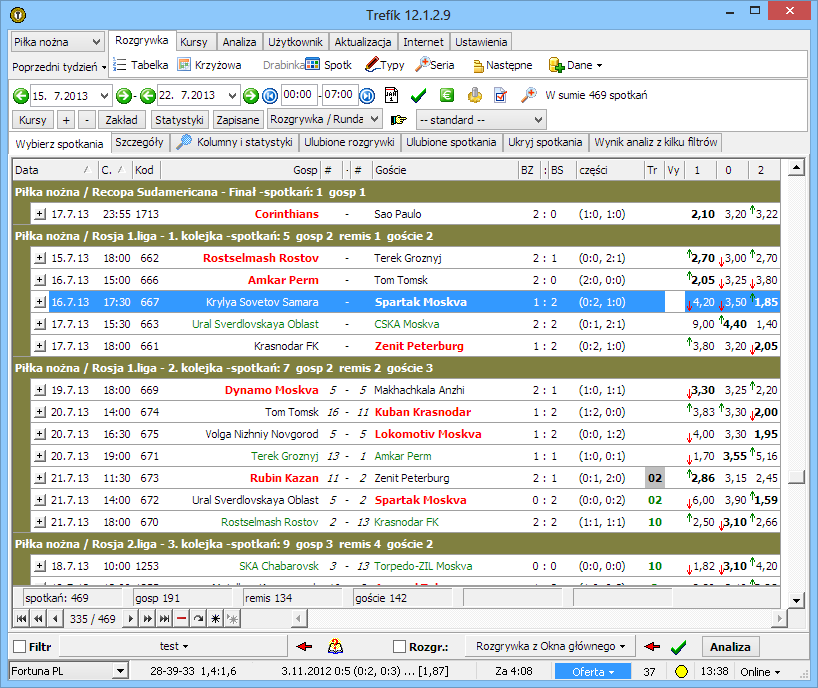818x688 pixels.
Task: Click the pointing hand icon beside Rozgrywka / Runda
Action: tap(398, 120)
